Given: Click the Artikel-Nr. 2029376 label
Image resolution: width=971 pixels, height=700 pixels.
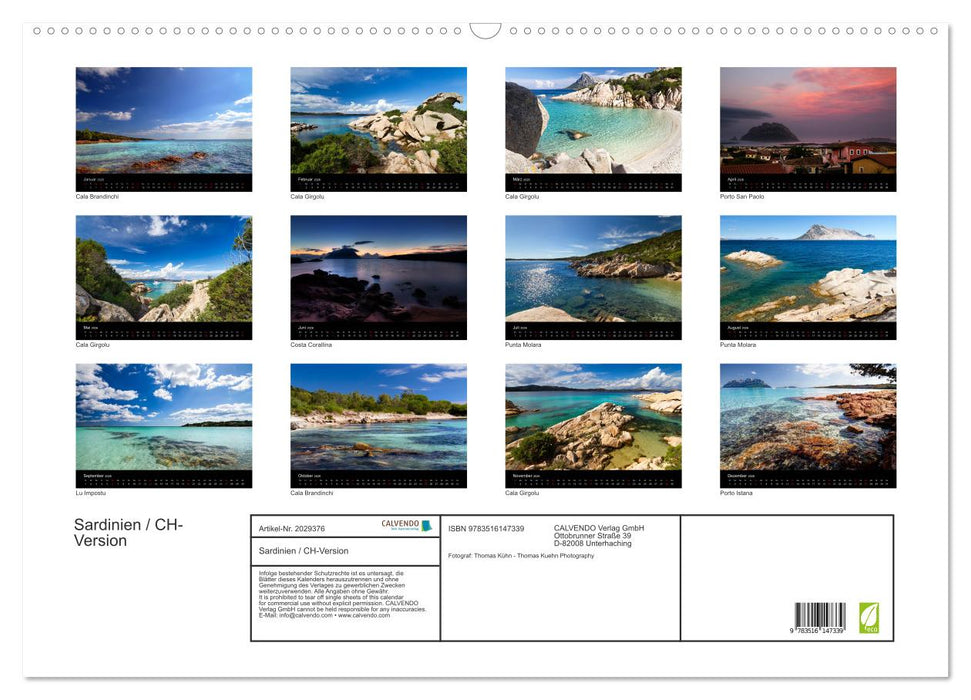Looking at the screenshot, I should [292, 527].
